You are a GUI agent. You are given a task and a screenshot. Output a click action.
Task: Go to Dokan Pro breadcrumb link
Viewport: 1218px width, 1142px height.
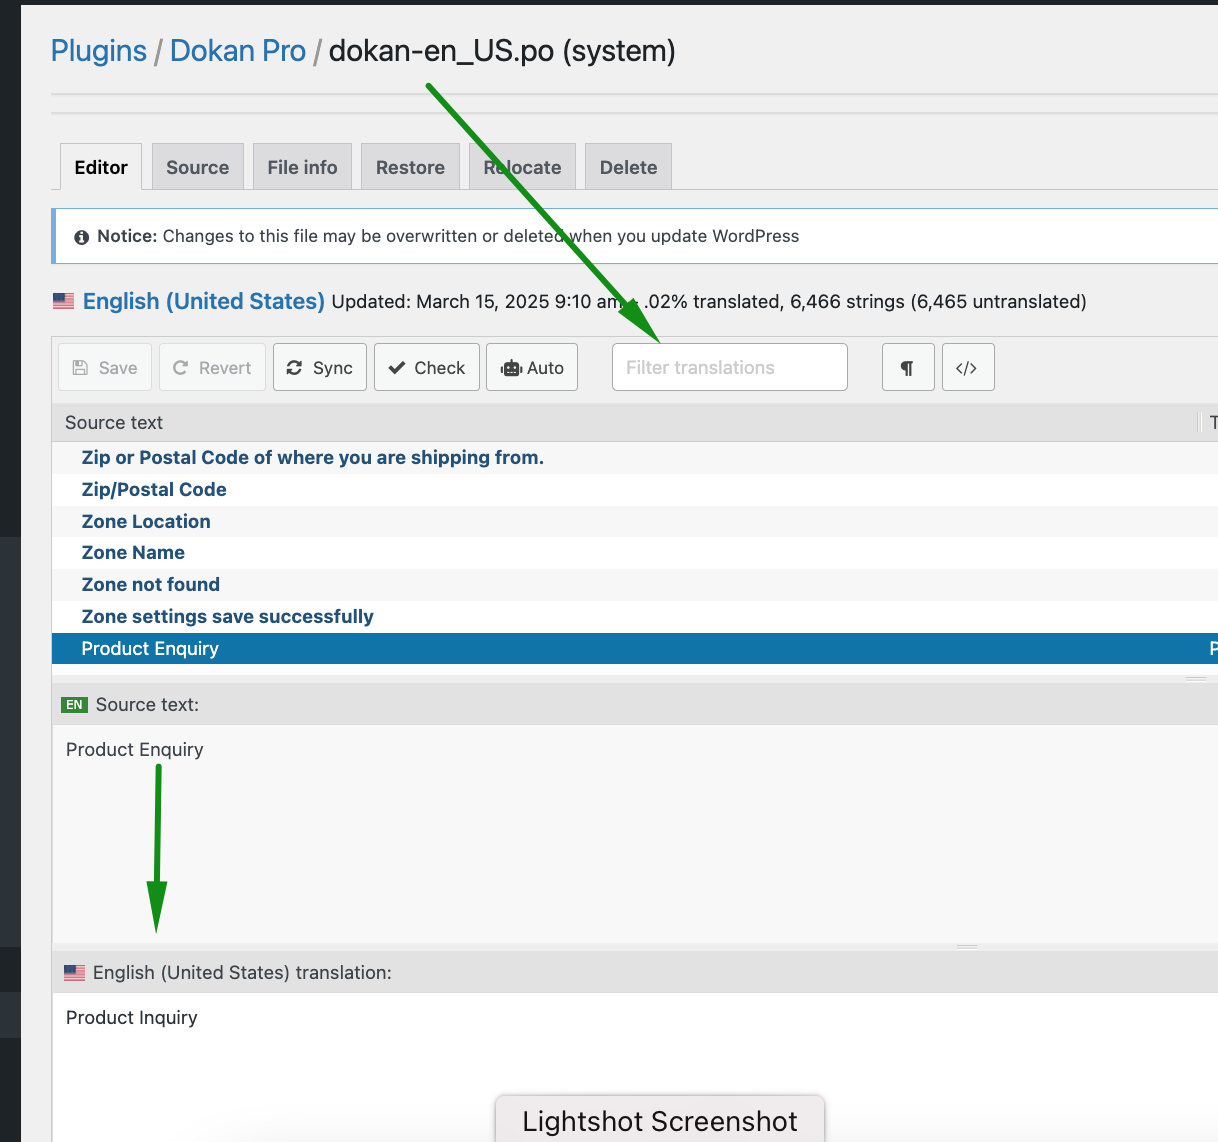tap(238, 51)
